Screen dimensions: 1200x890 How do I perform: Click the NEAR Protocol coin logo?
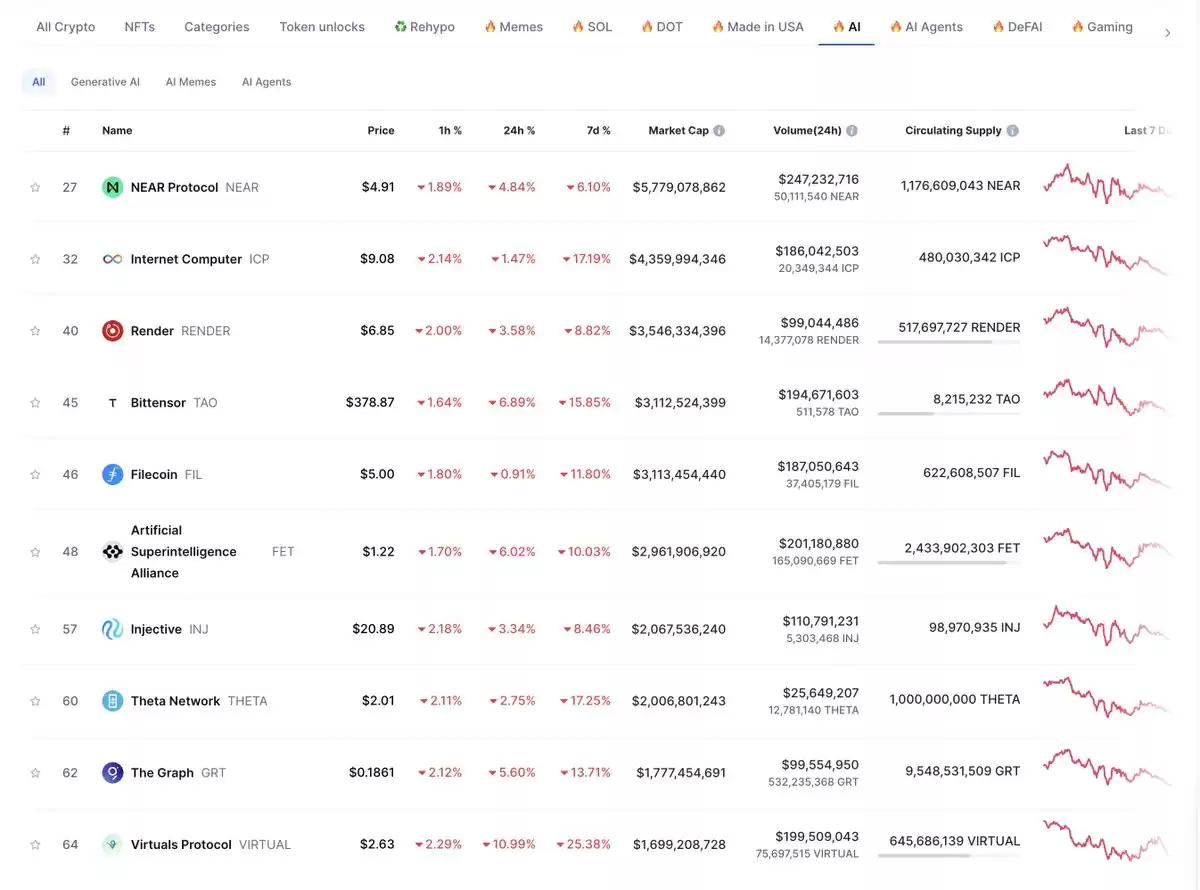click(112, 187)
